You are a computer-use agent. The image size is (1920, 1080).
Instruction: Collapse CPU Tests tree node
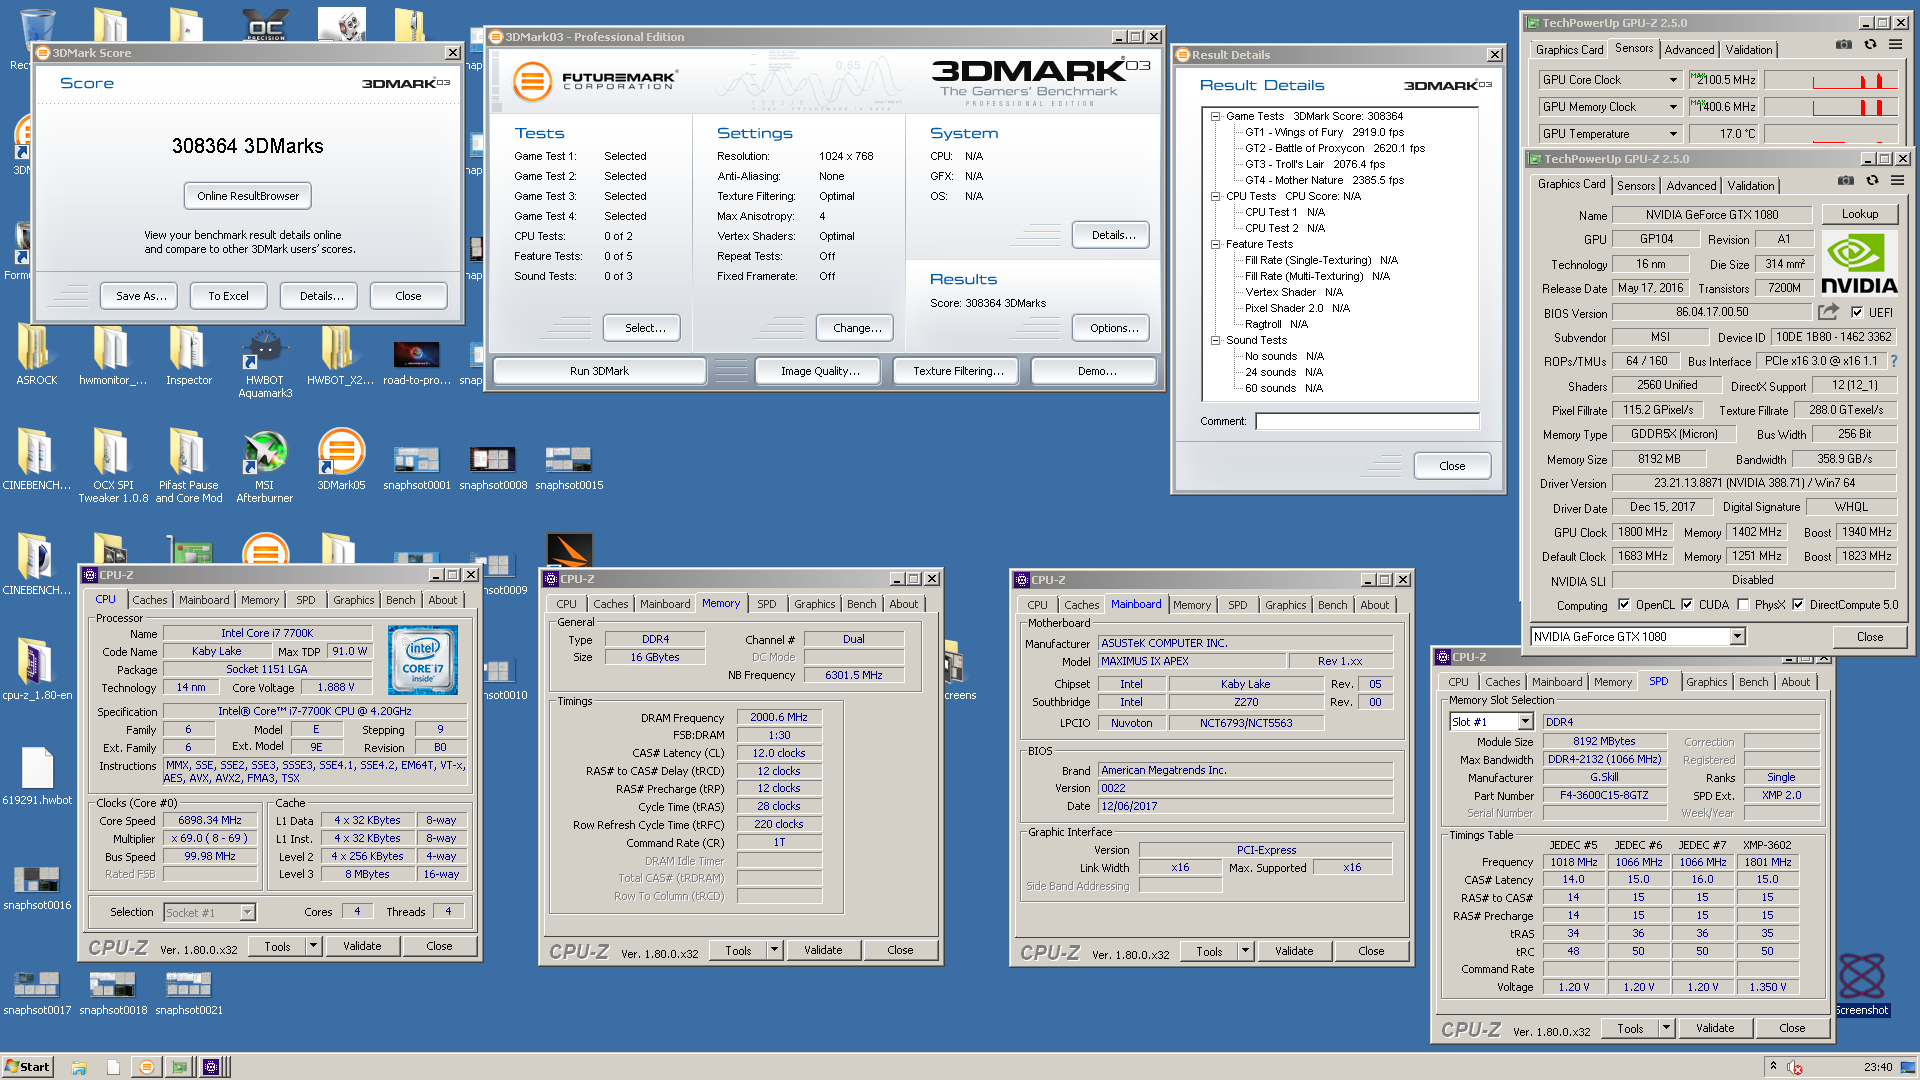click(1215, 197)
